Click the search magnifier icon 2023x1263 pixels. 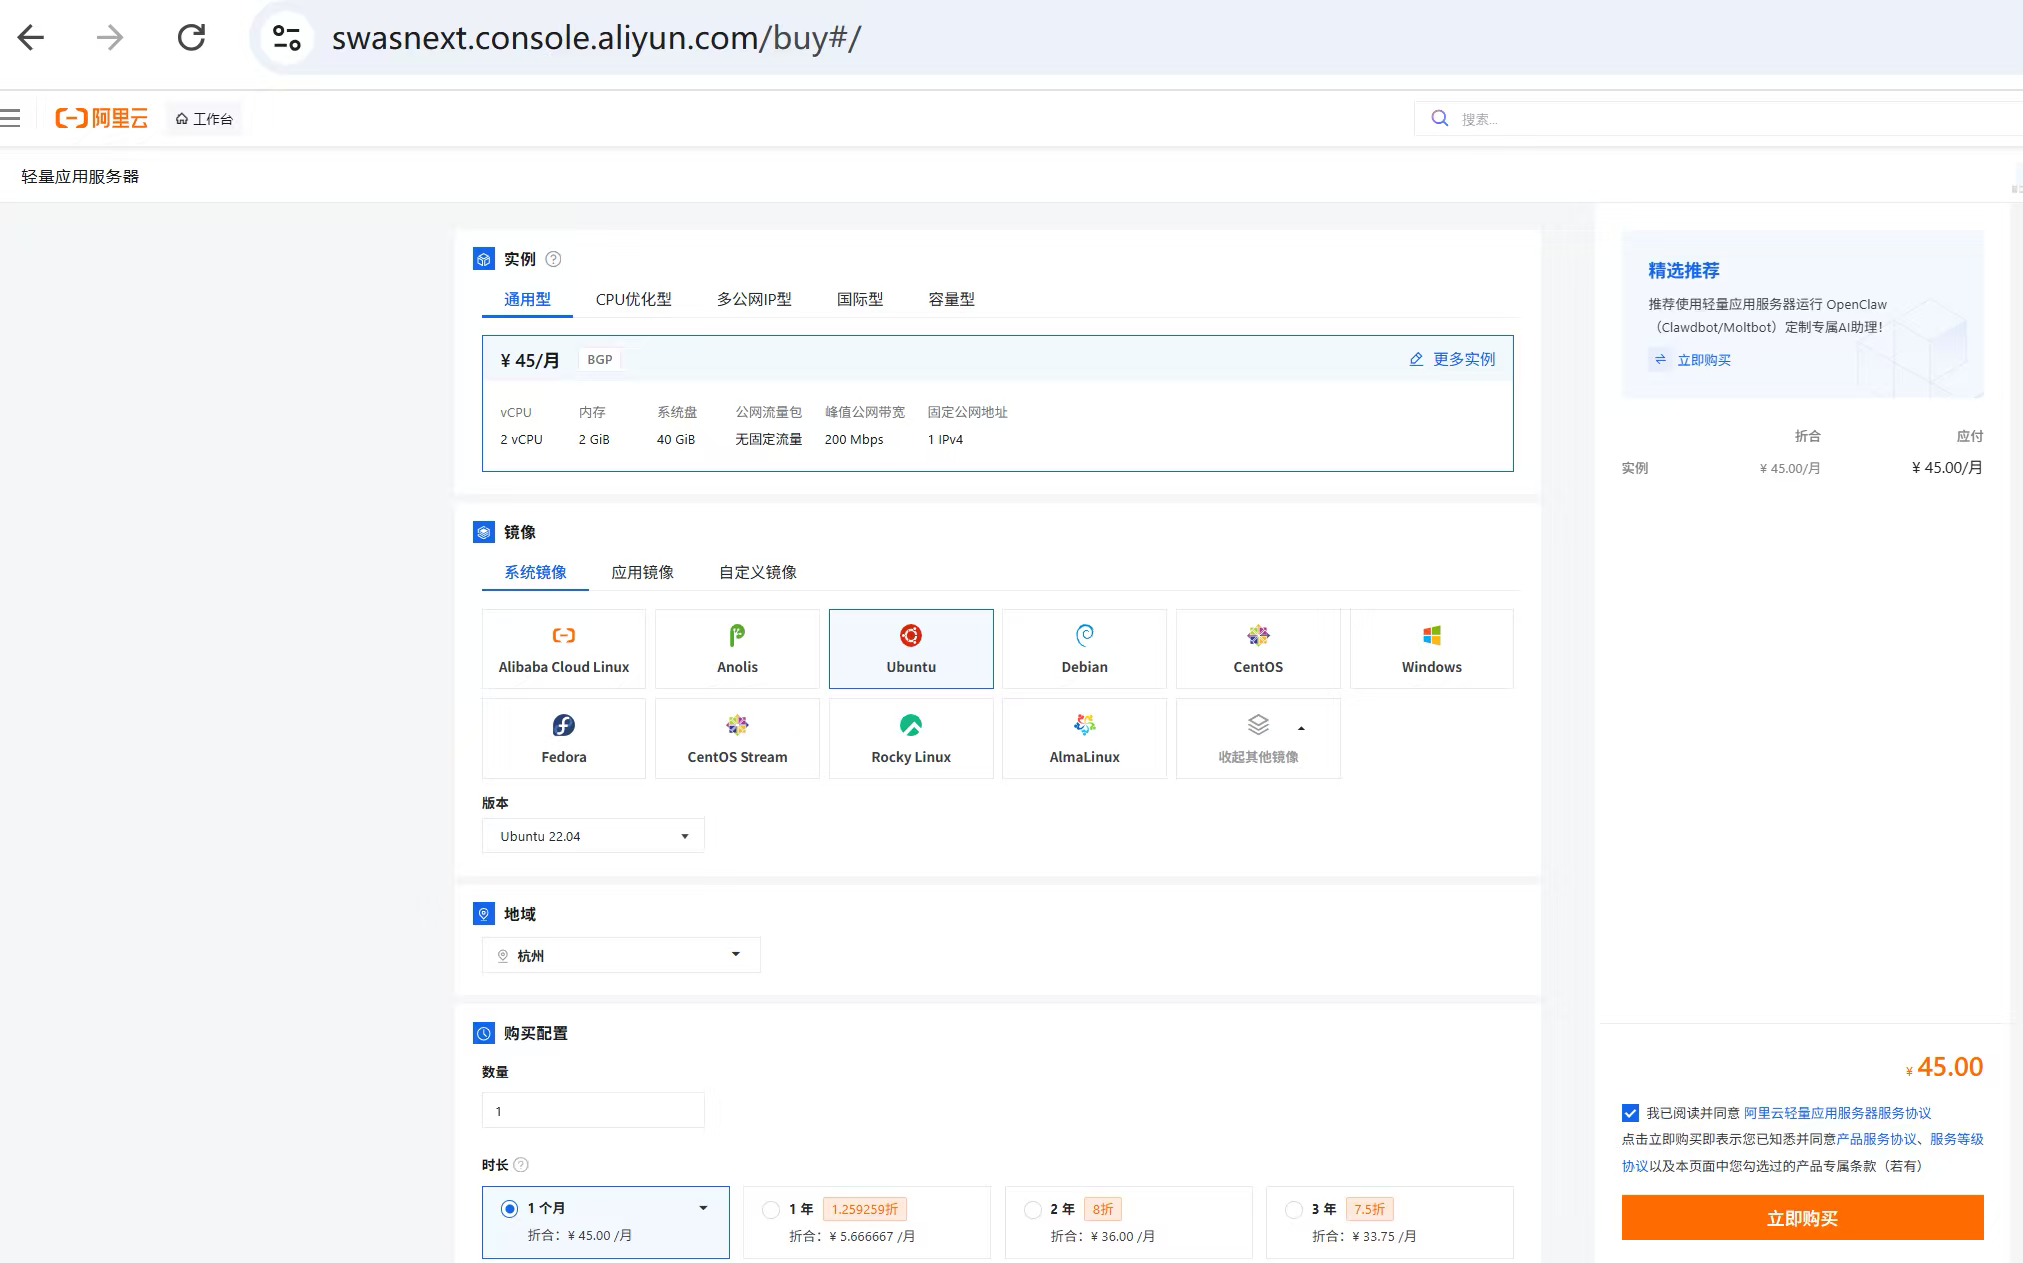tap(1440, 118)
